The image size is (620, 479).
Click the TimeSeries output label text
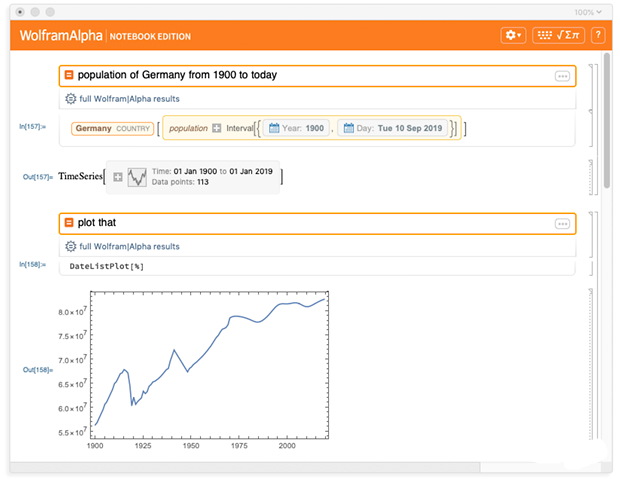(80, 176)
